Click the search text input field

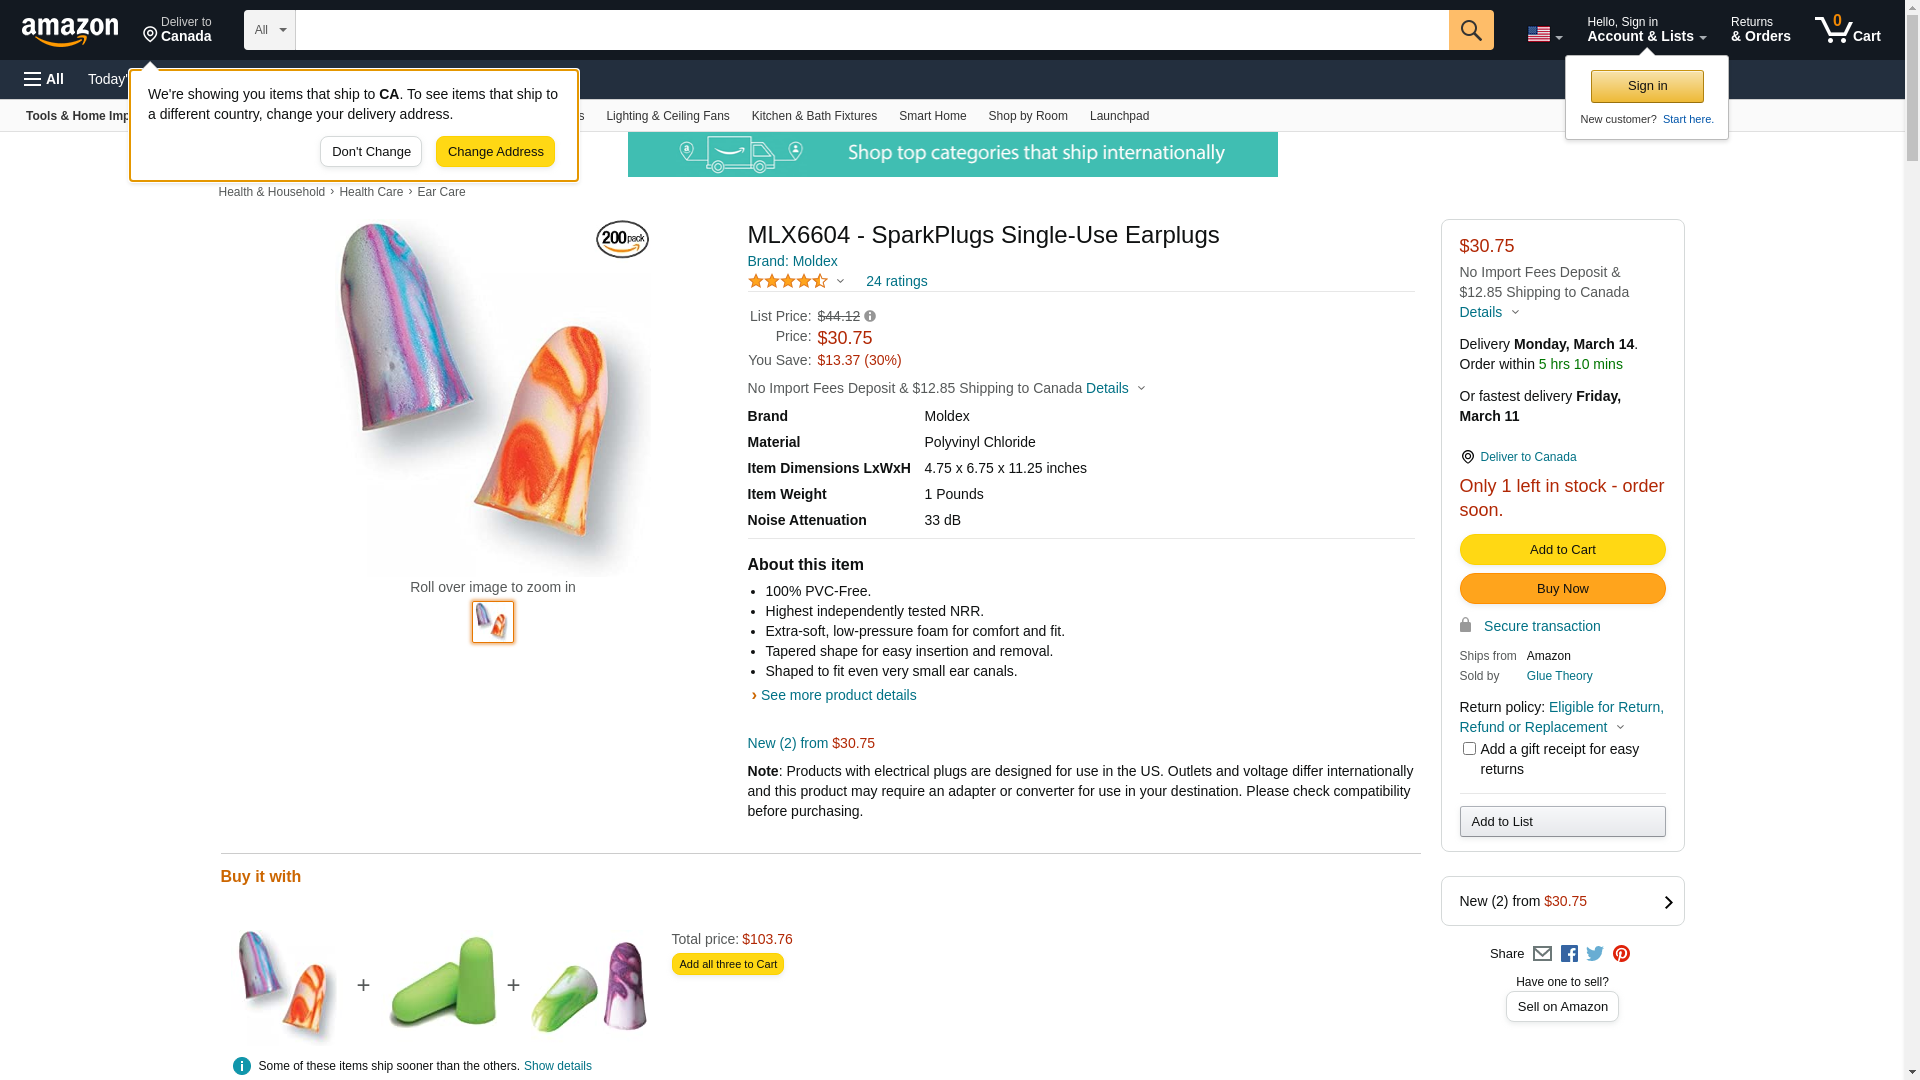pos(871,30)
